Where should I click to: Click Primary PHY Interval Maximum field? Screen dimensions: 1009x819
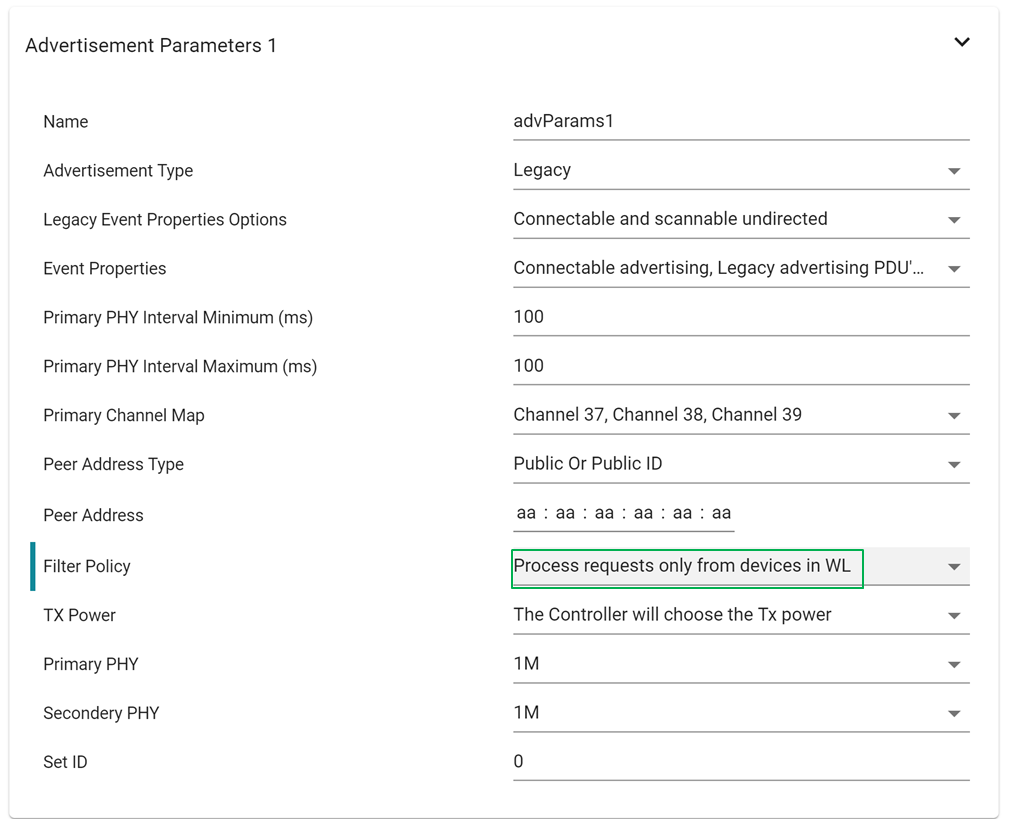[740, 366]
